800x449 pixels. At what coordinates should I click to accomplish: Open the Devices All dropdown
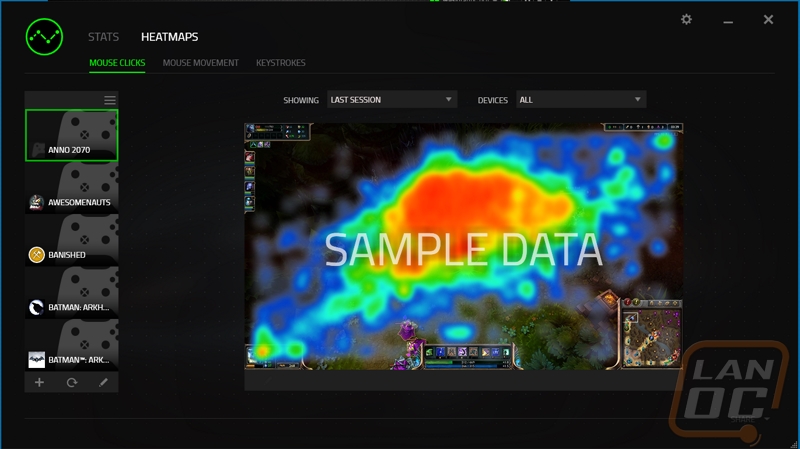pos(581,100)
